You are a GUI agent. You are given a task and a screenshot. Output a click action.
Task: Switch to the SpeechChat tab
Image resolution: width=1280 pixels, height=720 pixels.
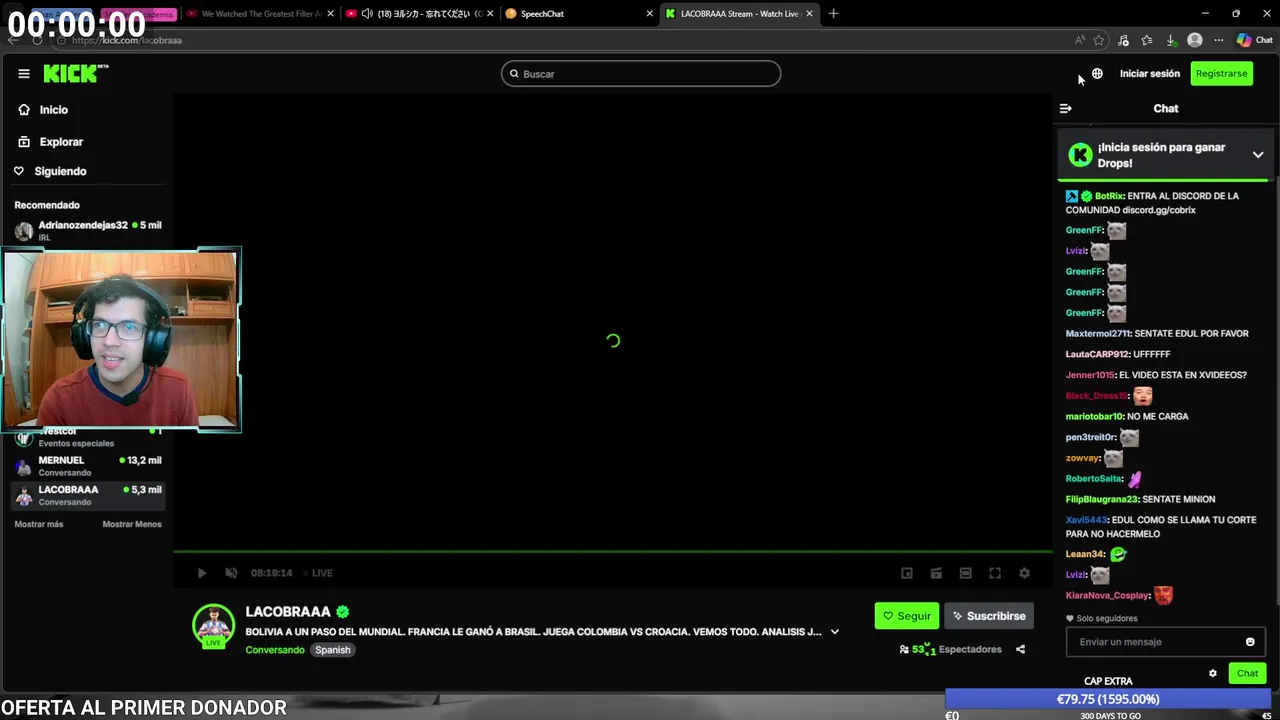pos(578,13)
